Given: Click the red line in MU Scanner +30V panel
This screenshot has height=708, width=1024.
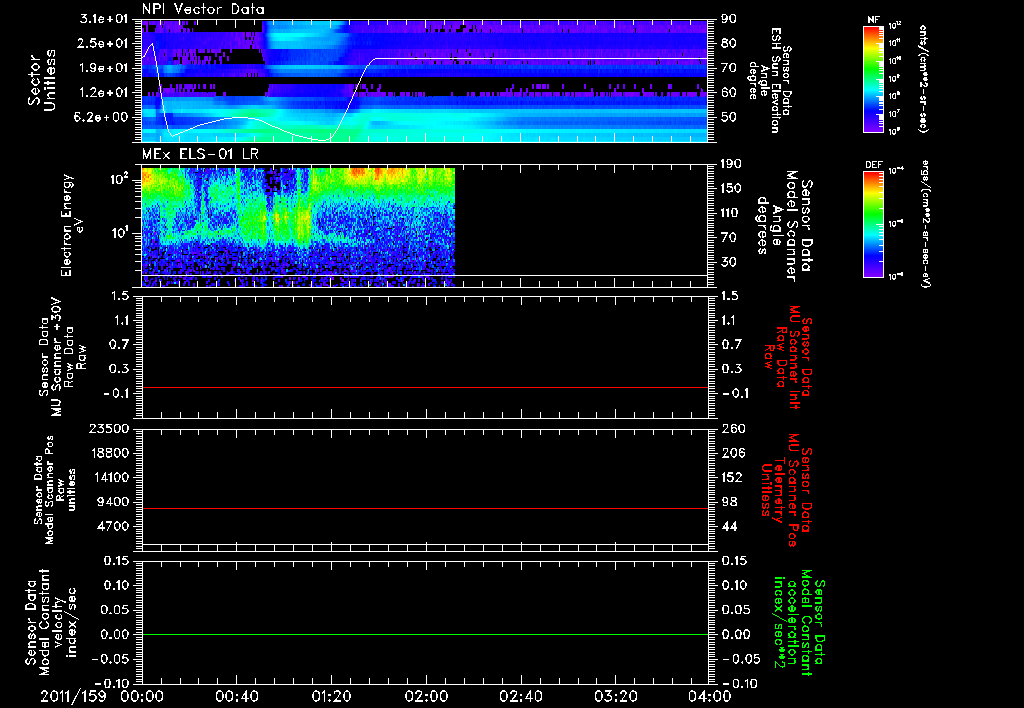Looking at the screenshot, I should [x=425, y=387].
